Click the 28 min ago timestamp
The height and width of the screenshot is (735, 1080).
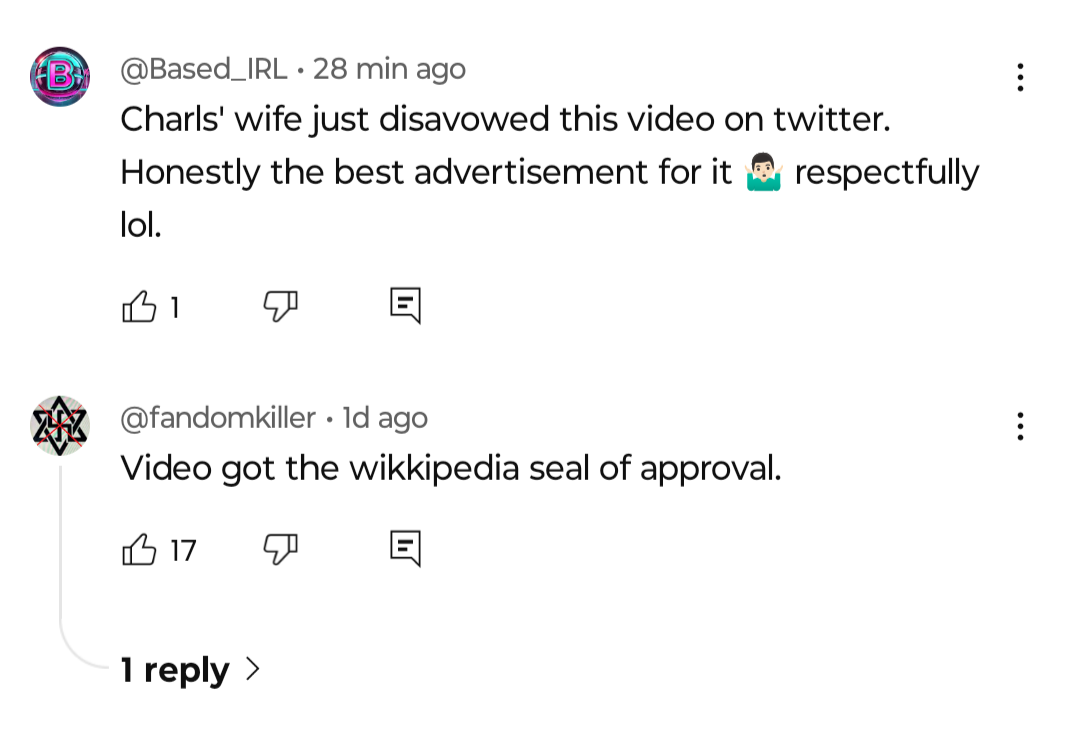(389, 69)
